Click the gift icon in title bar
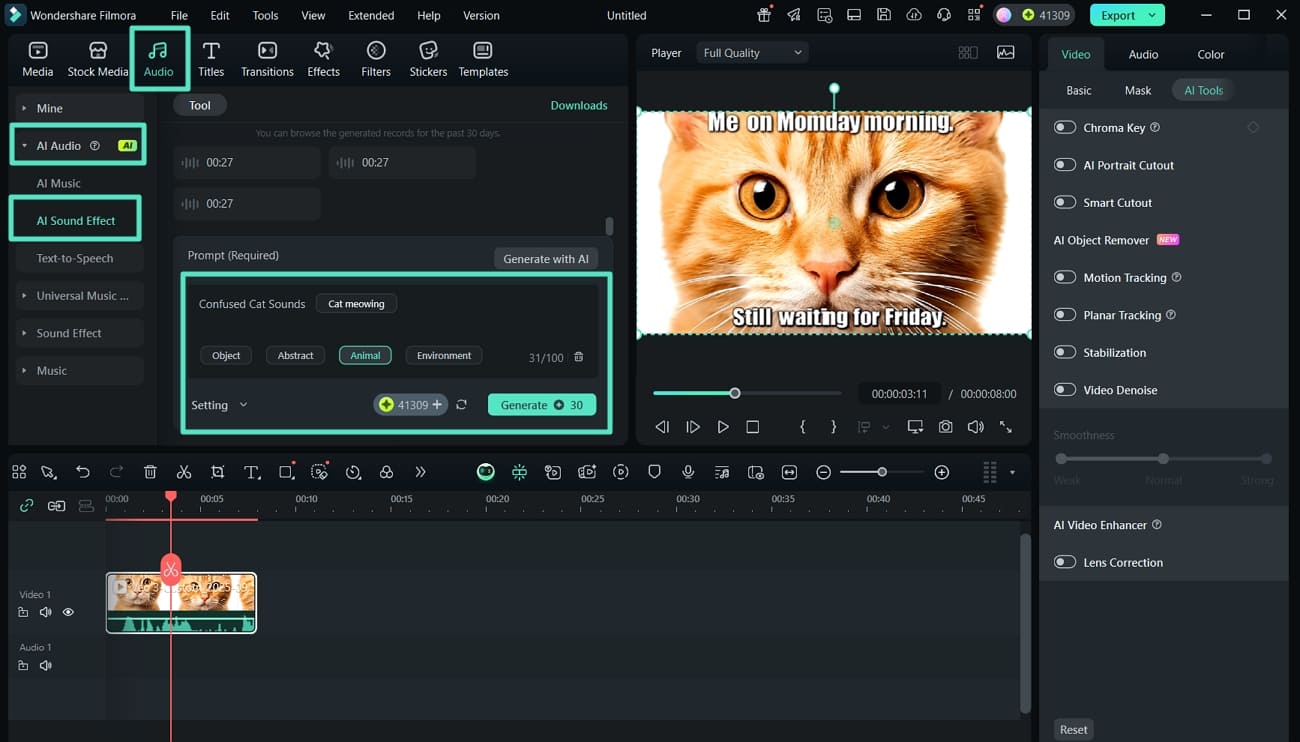1300x742 pixels. (764, 15)
